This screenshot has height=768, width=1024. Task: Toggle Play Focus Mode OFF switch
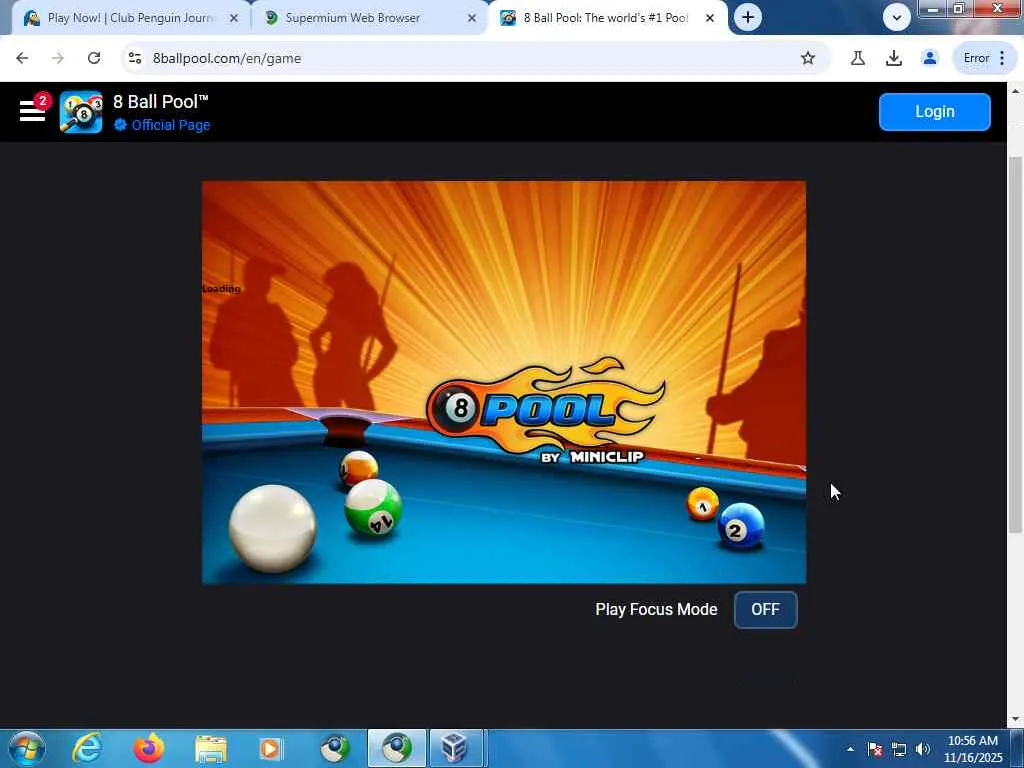coord(765,609)
